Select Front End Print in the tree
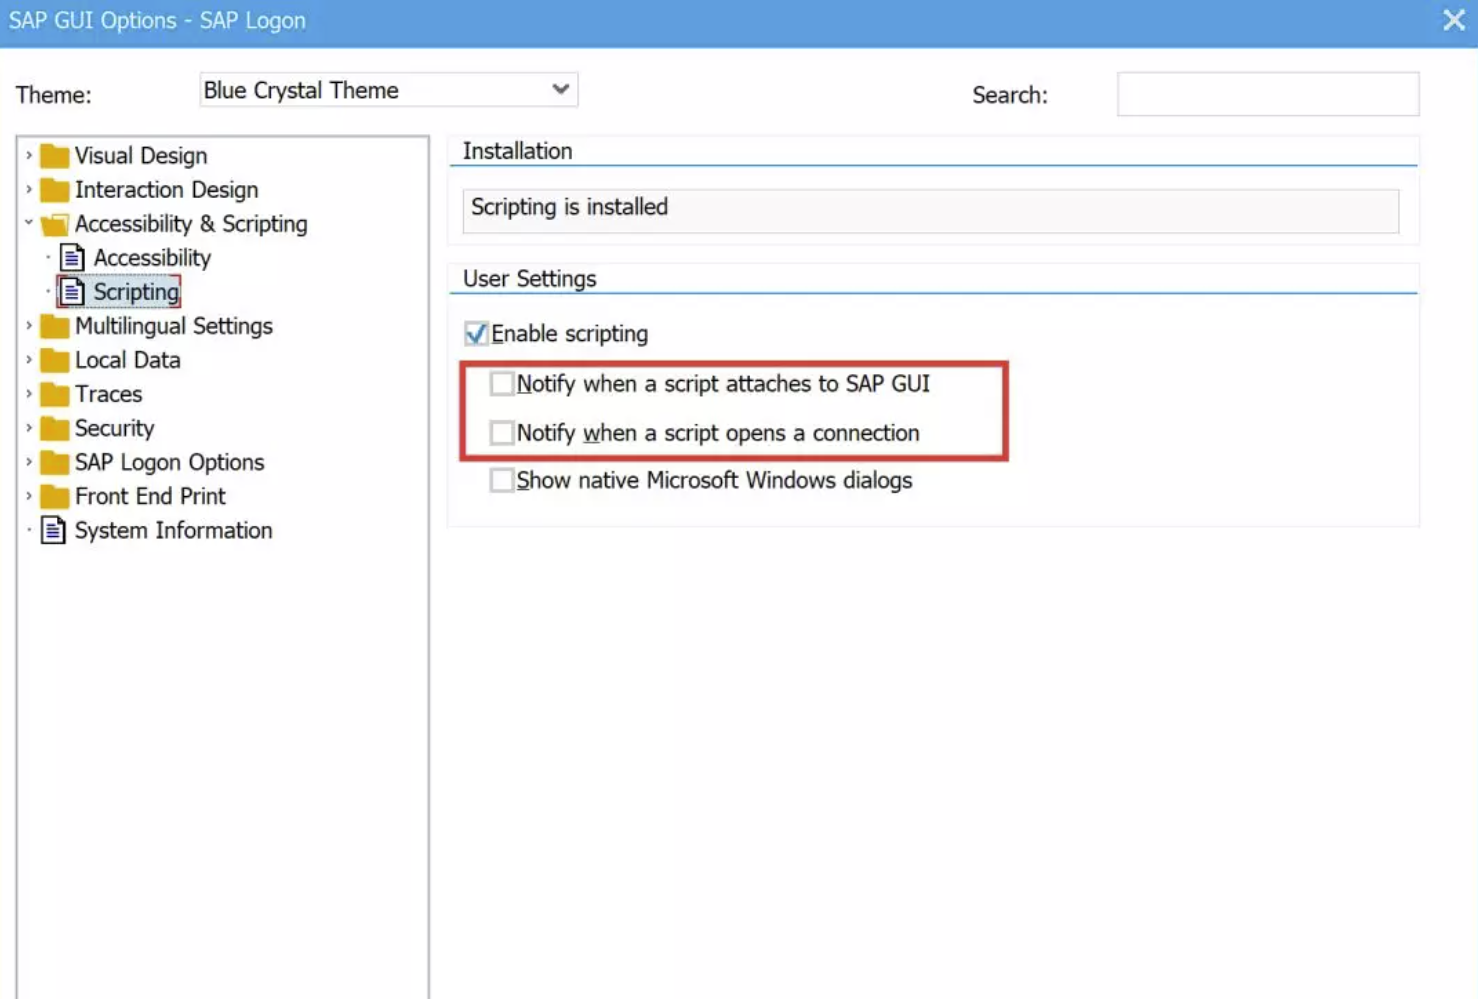The image size is (1478, 999). point(150,496)
